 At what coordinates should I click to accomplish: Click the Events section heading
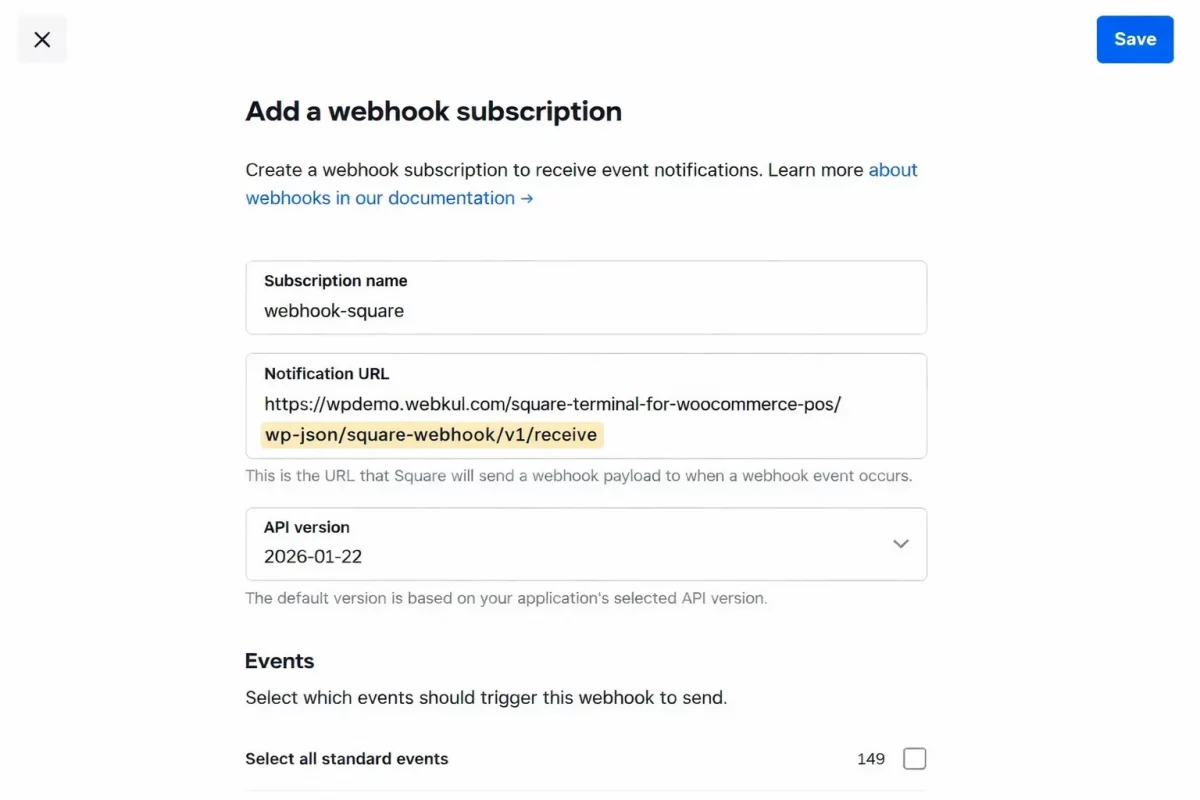click(x=279, y=661)
